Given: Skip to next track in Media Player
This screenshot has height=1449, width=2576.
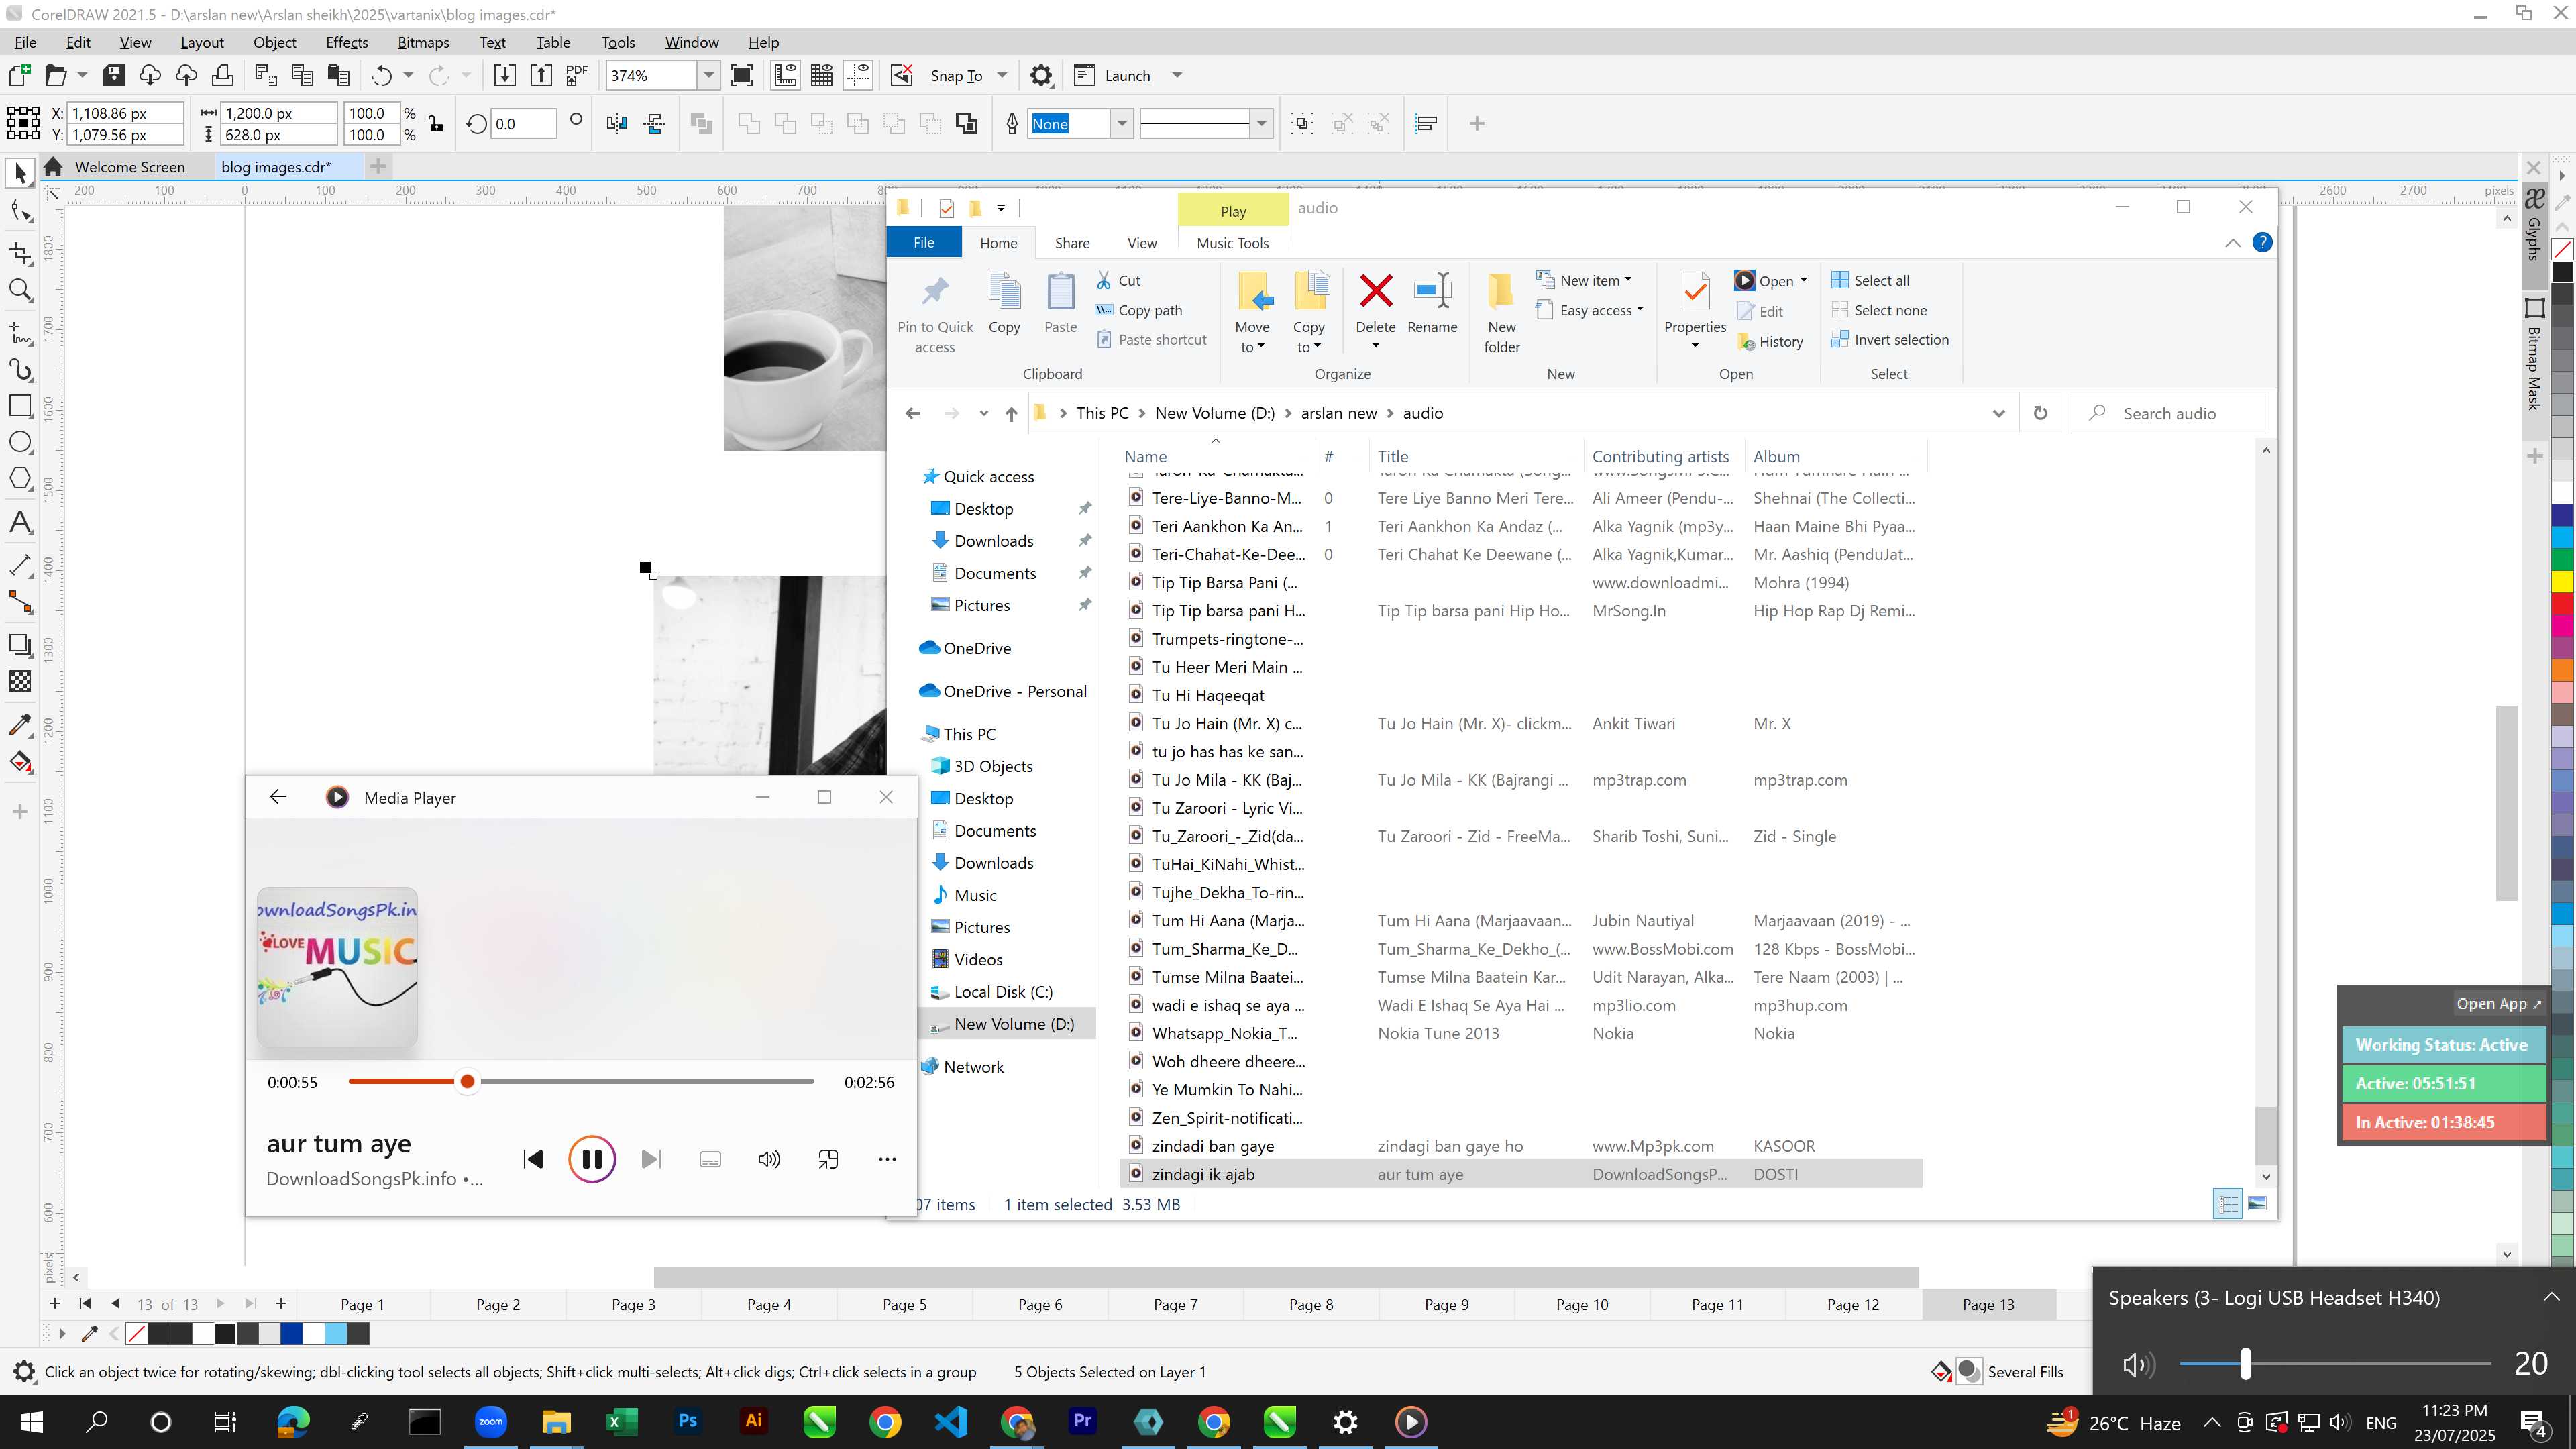Looking at the screenshot, I should tap(651, 1159).
